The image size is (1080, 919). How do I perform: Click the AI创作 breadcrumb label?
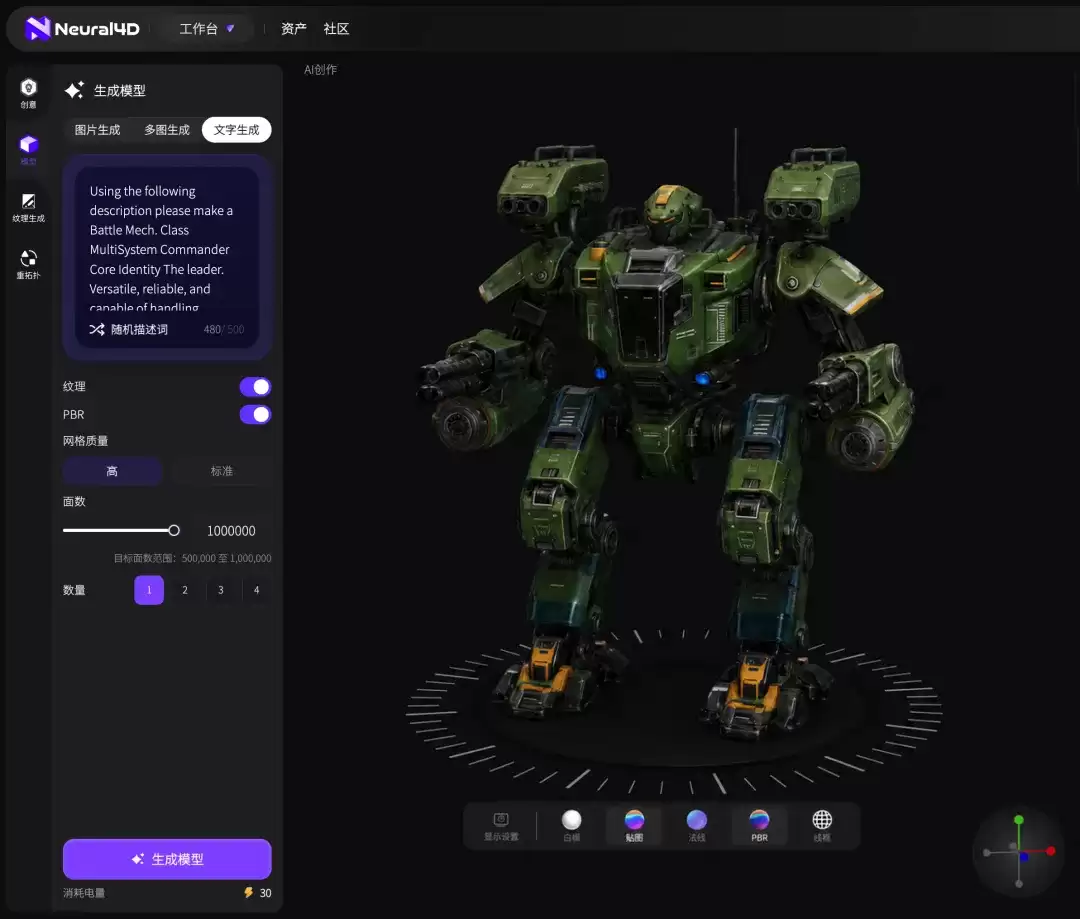click(x=320, y=70)
